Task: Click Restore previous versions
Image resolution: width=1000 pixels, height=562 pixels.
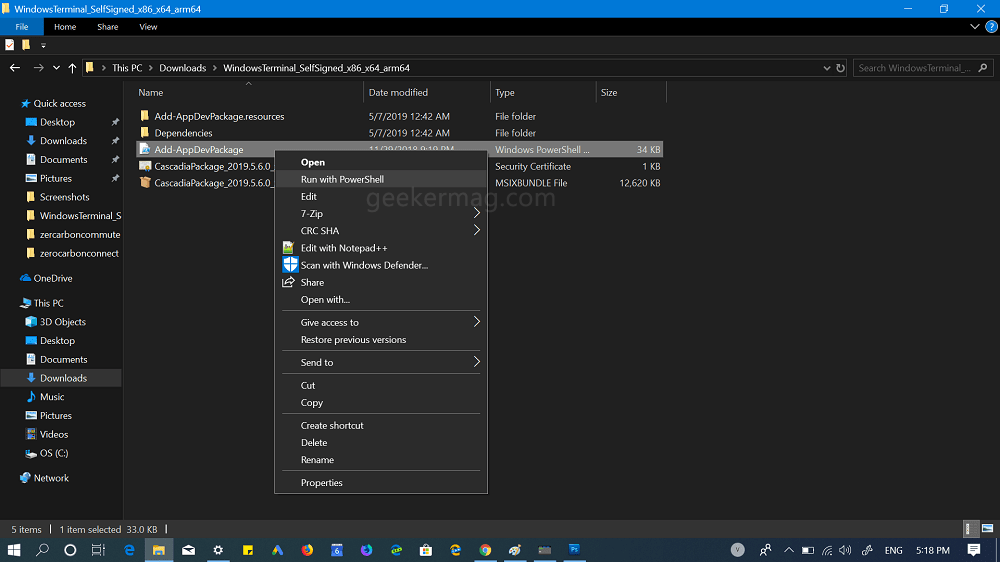Action: tap(380, 340)
